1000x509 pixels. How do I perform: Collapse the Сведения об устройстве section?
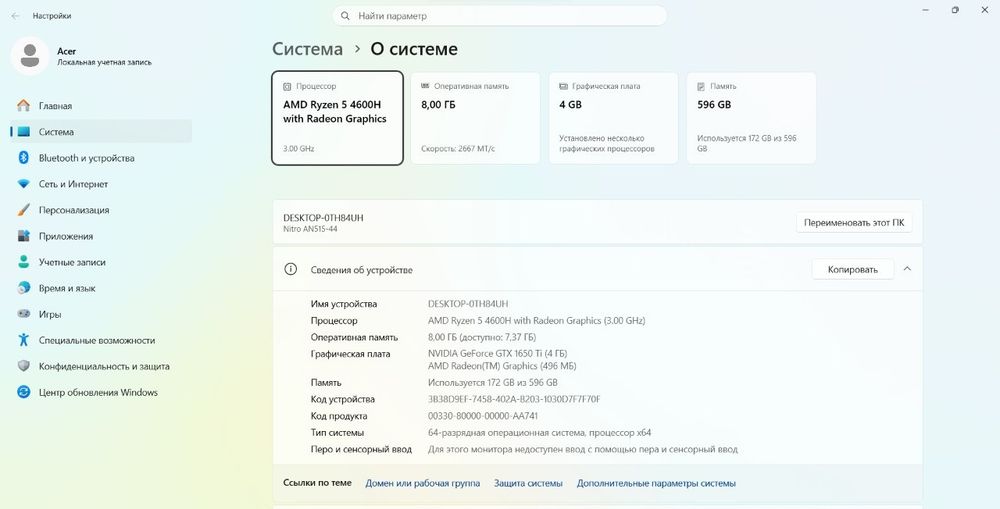[x=907, y=269]
